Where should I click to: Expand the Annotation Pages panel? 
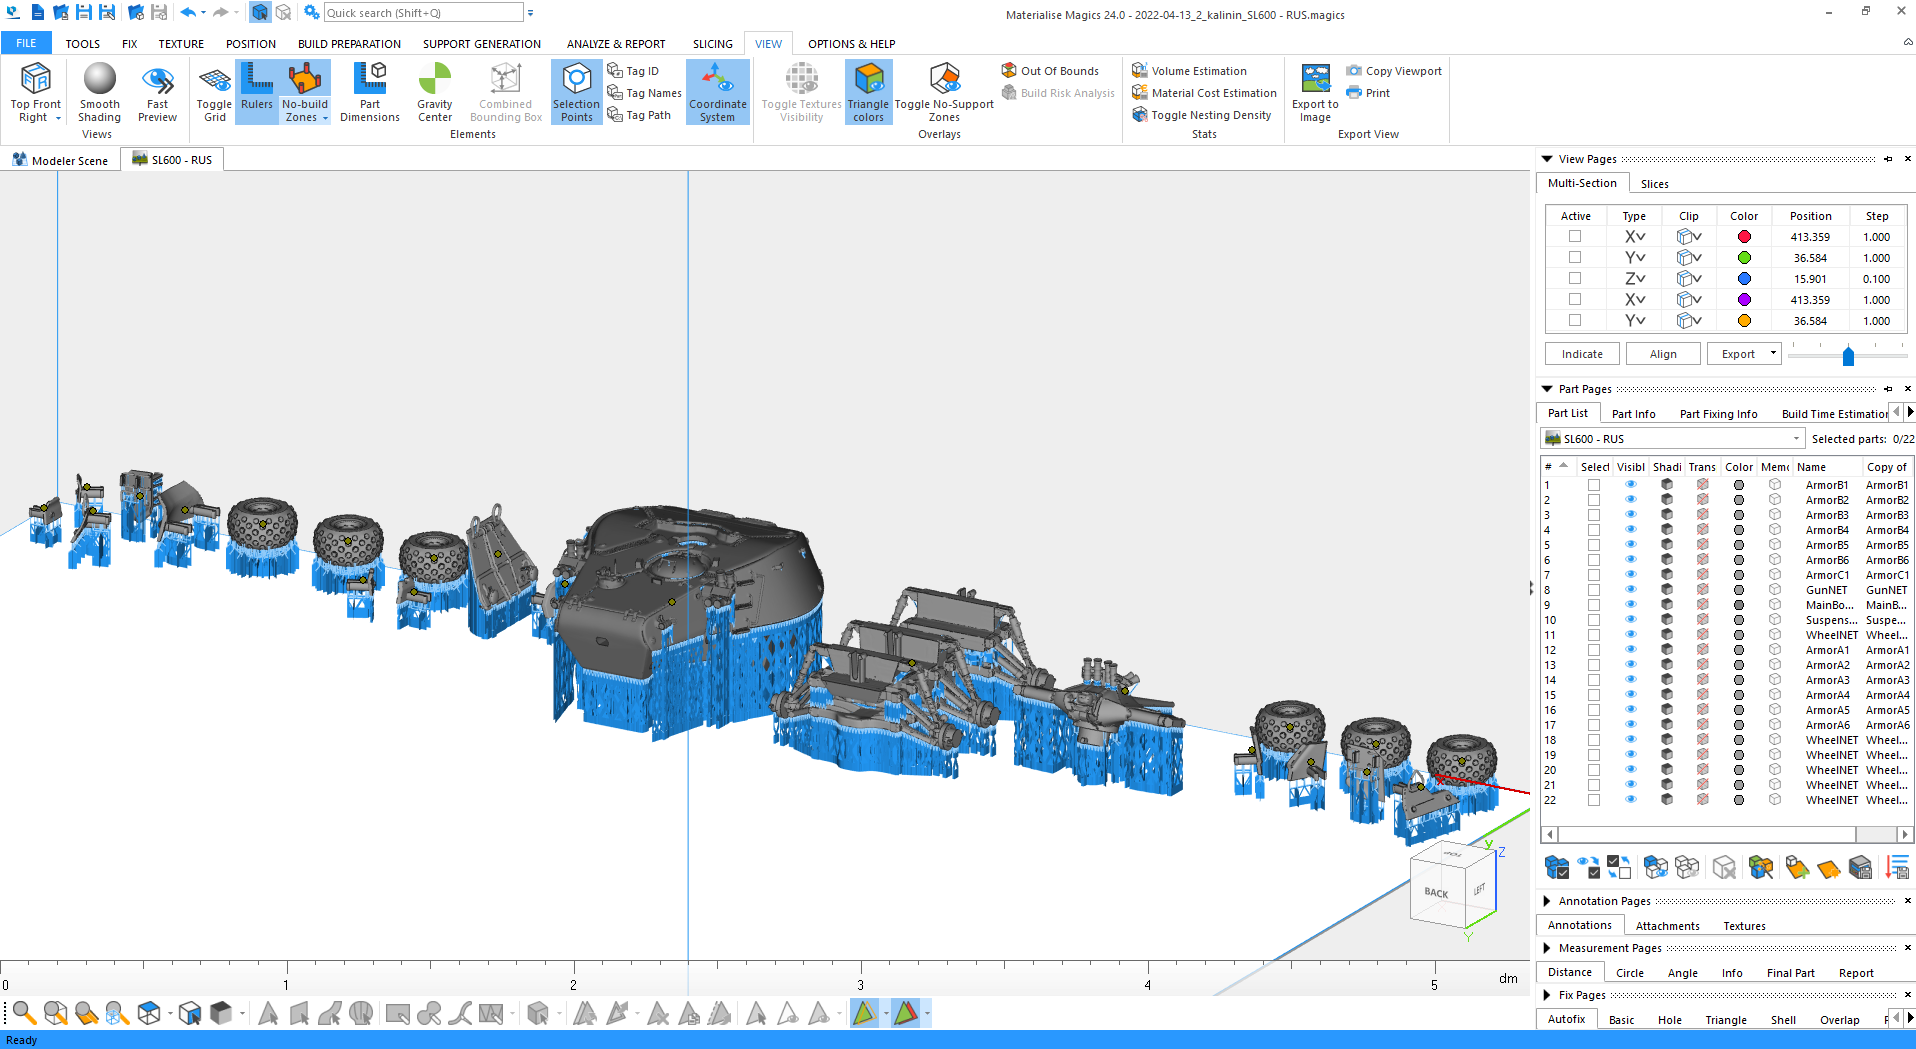pyautogui.click(x=1548, y=901)
